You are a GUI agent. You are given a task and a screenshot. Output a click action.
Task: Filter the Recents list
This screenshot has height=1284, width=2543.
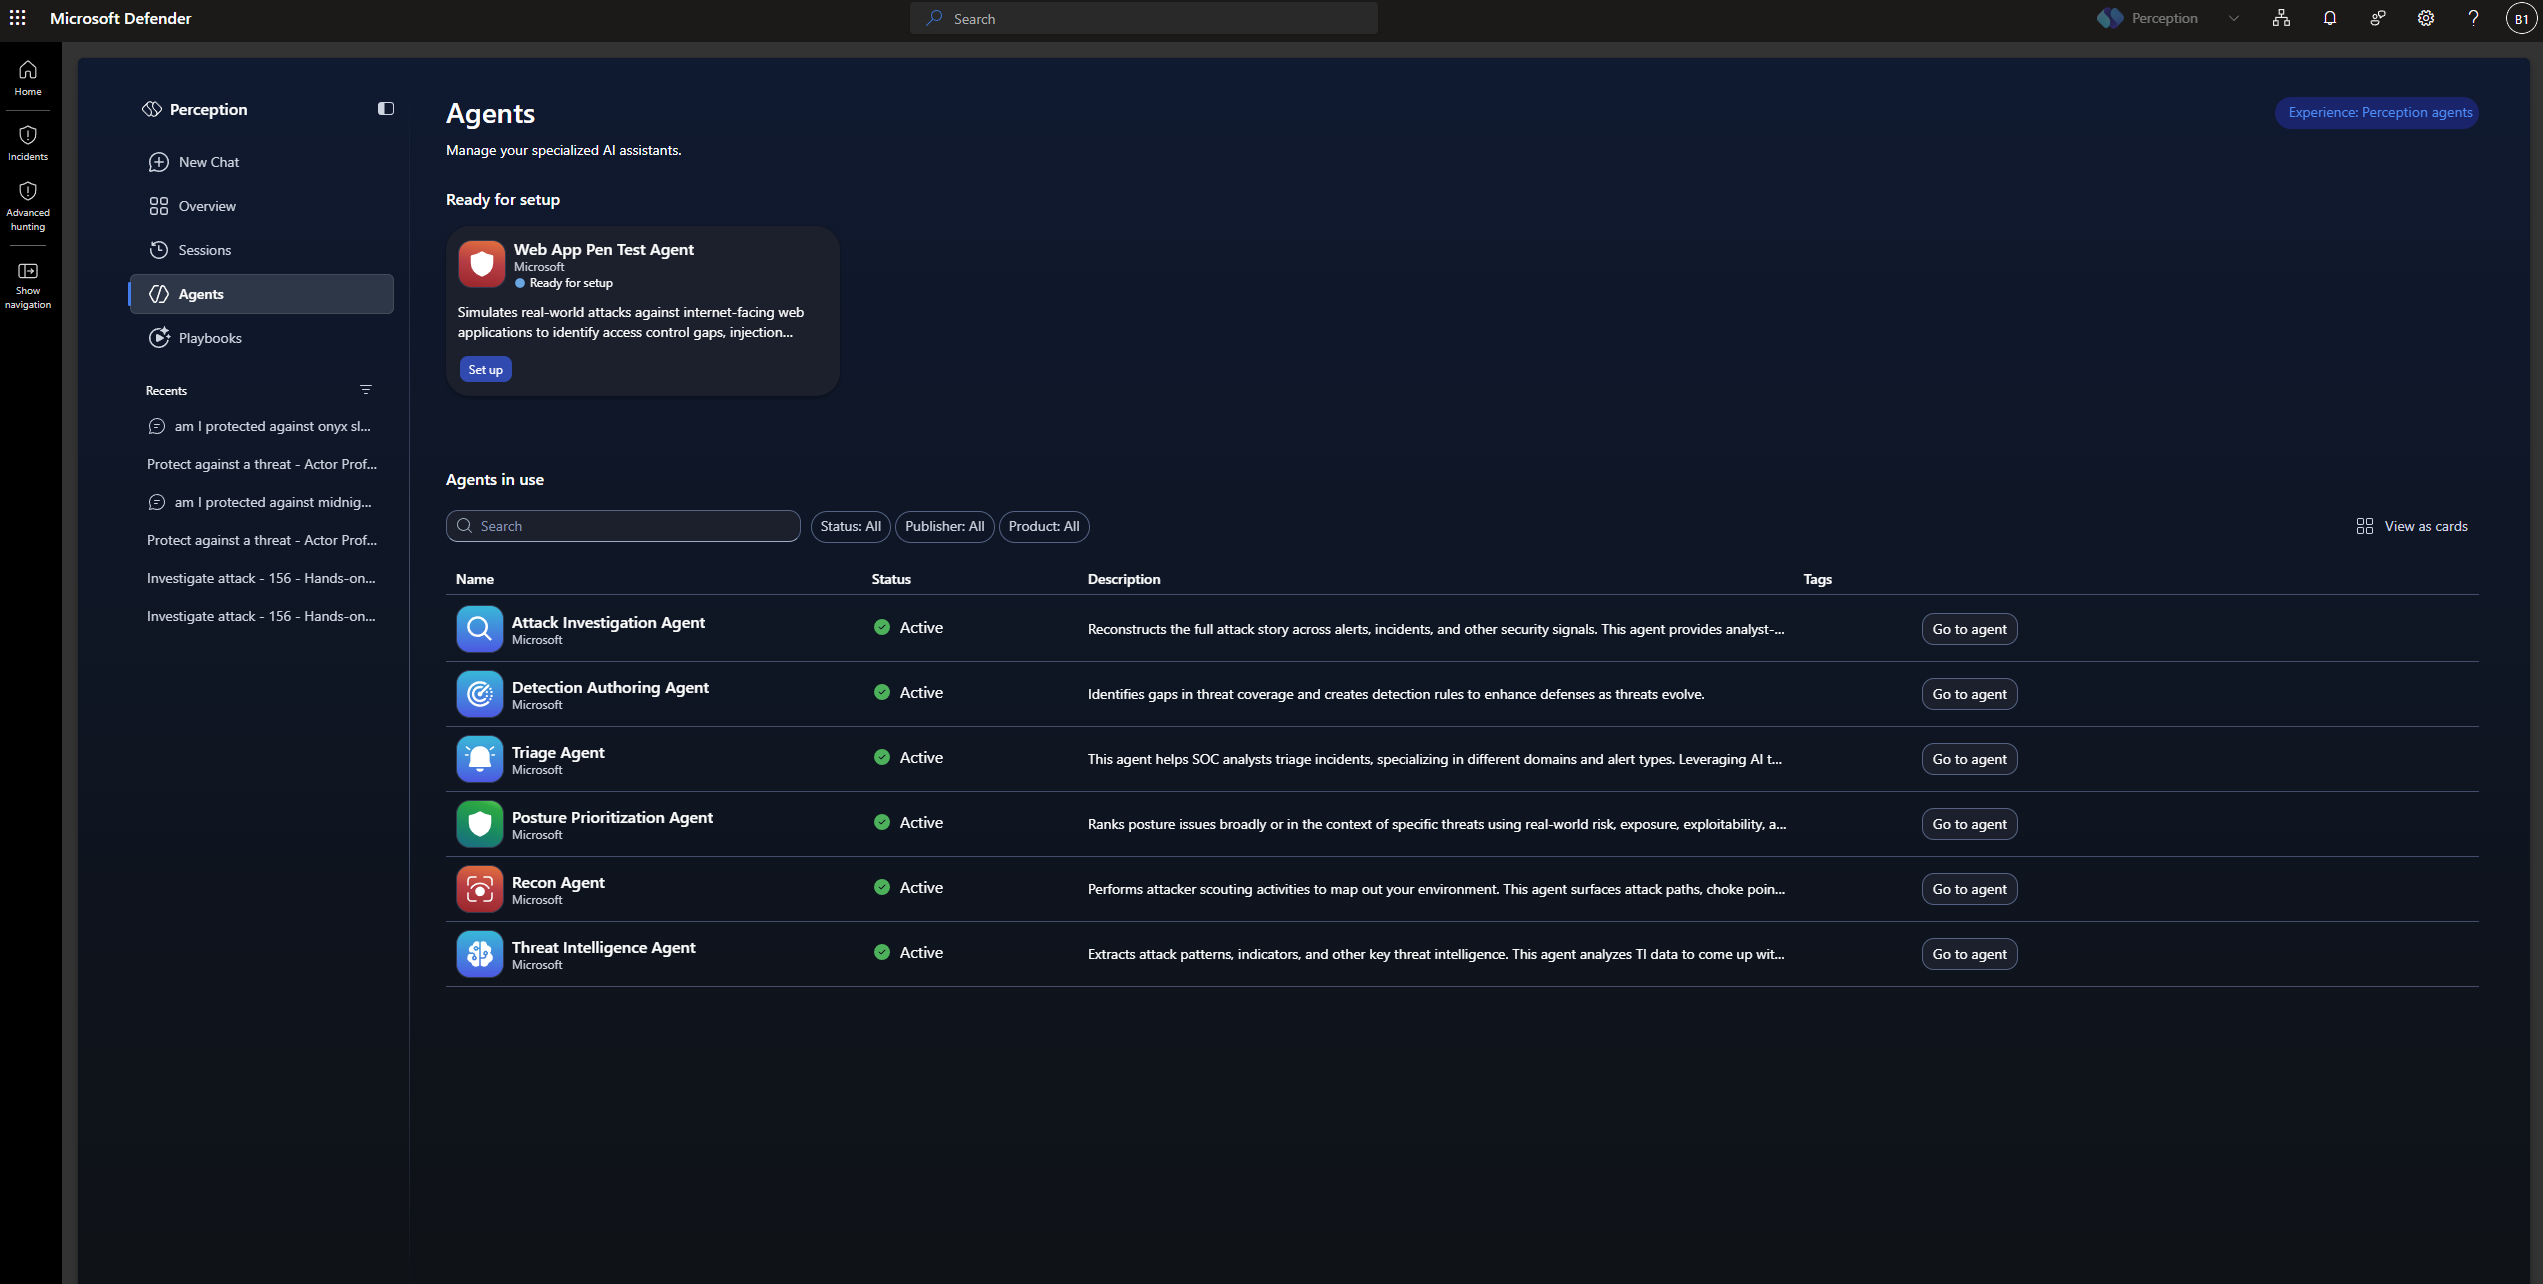366,390
